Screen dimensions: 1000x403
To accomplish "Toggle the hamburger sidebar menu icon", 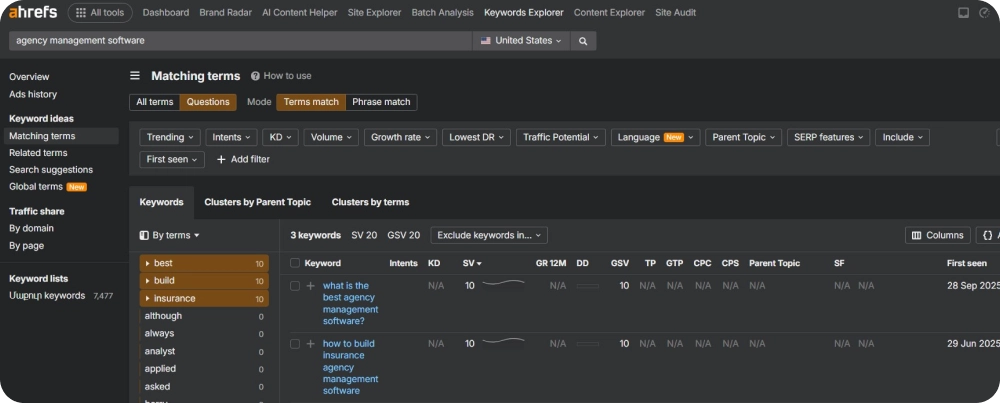I will pyautogui.click(x=135, y=76).
